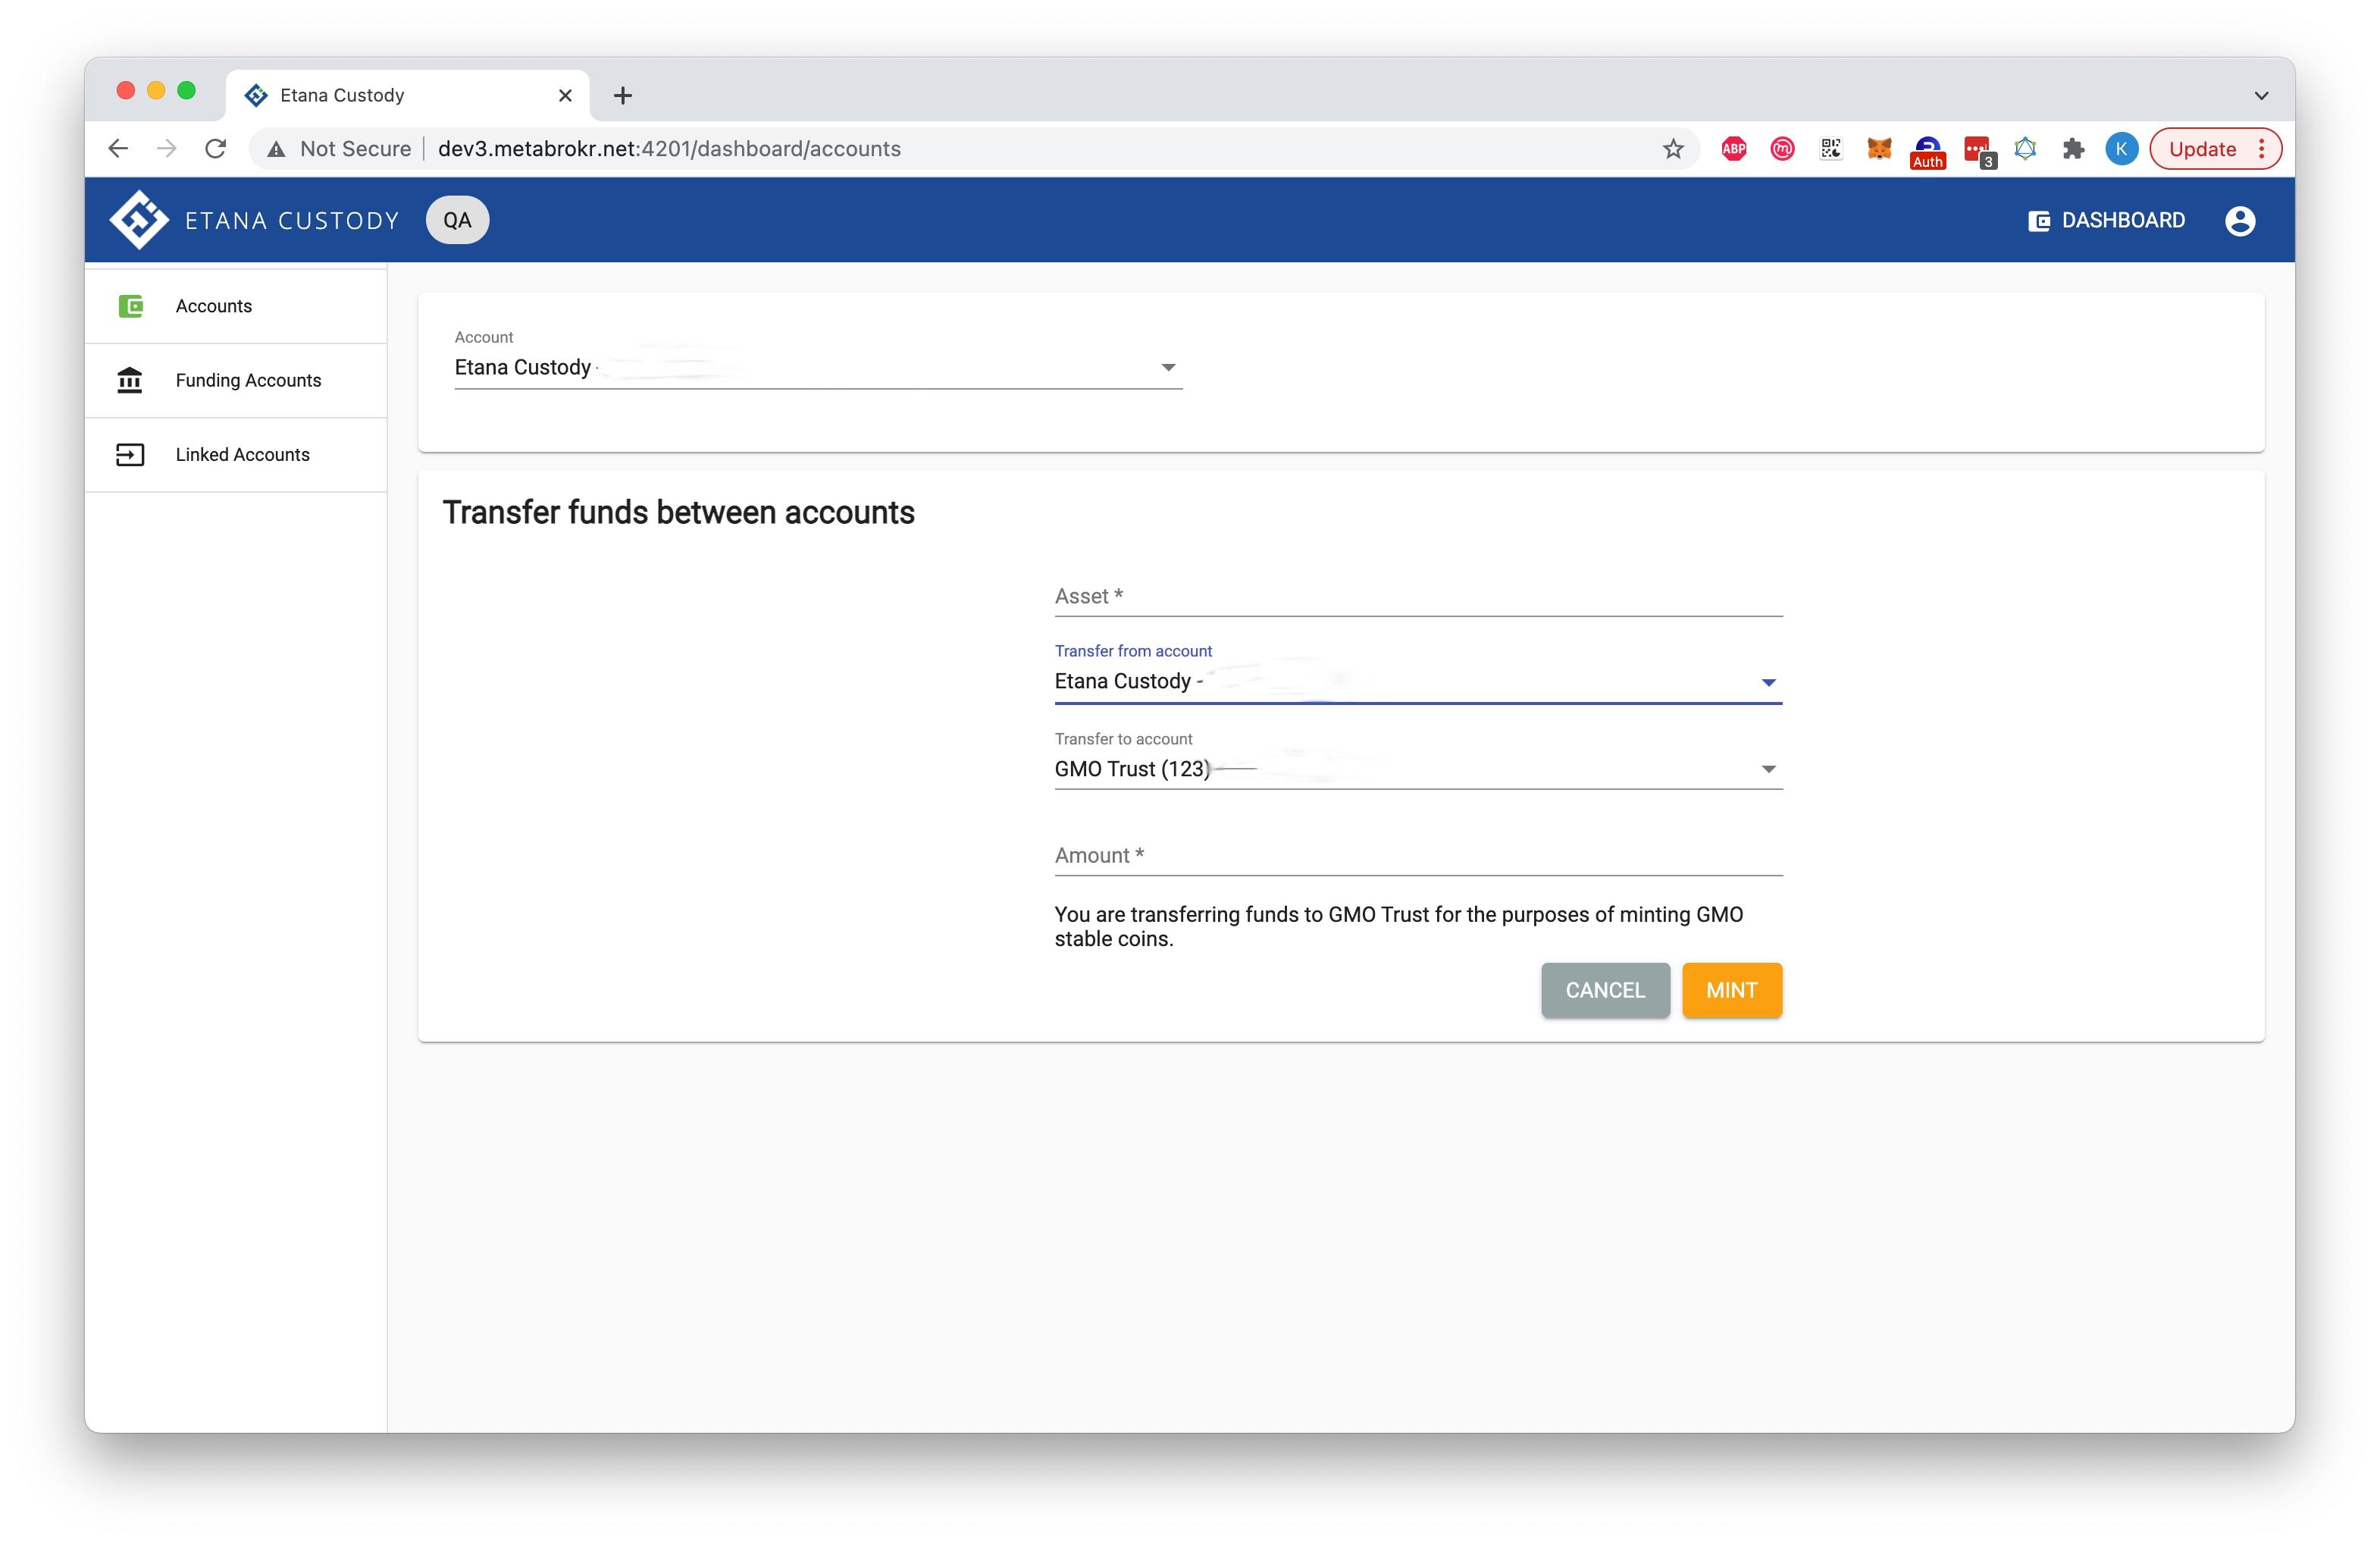
Task: Switch to the Etana Custody browser tab
Action: pos(408,95)
